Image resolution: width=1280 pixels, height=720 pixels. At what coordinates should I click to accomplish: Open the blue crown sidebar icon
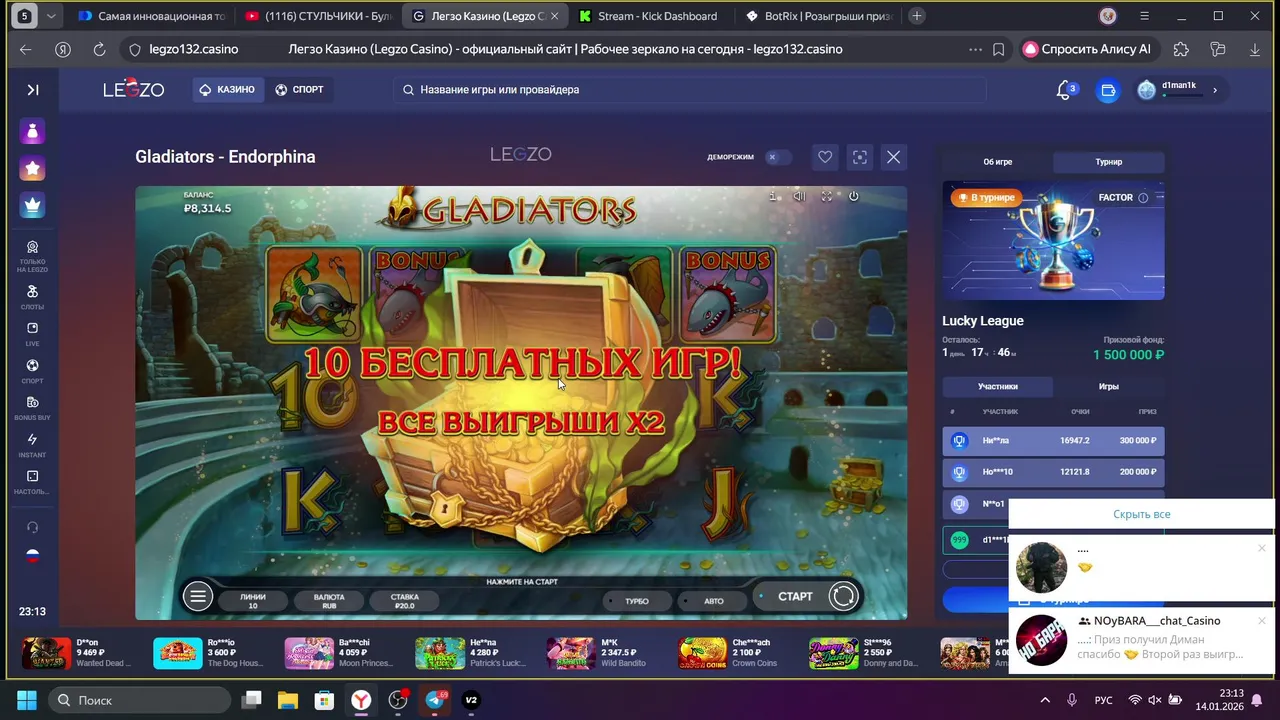(33, 205)
